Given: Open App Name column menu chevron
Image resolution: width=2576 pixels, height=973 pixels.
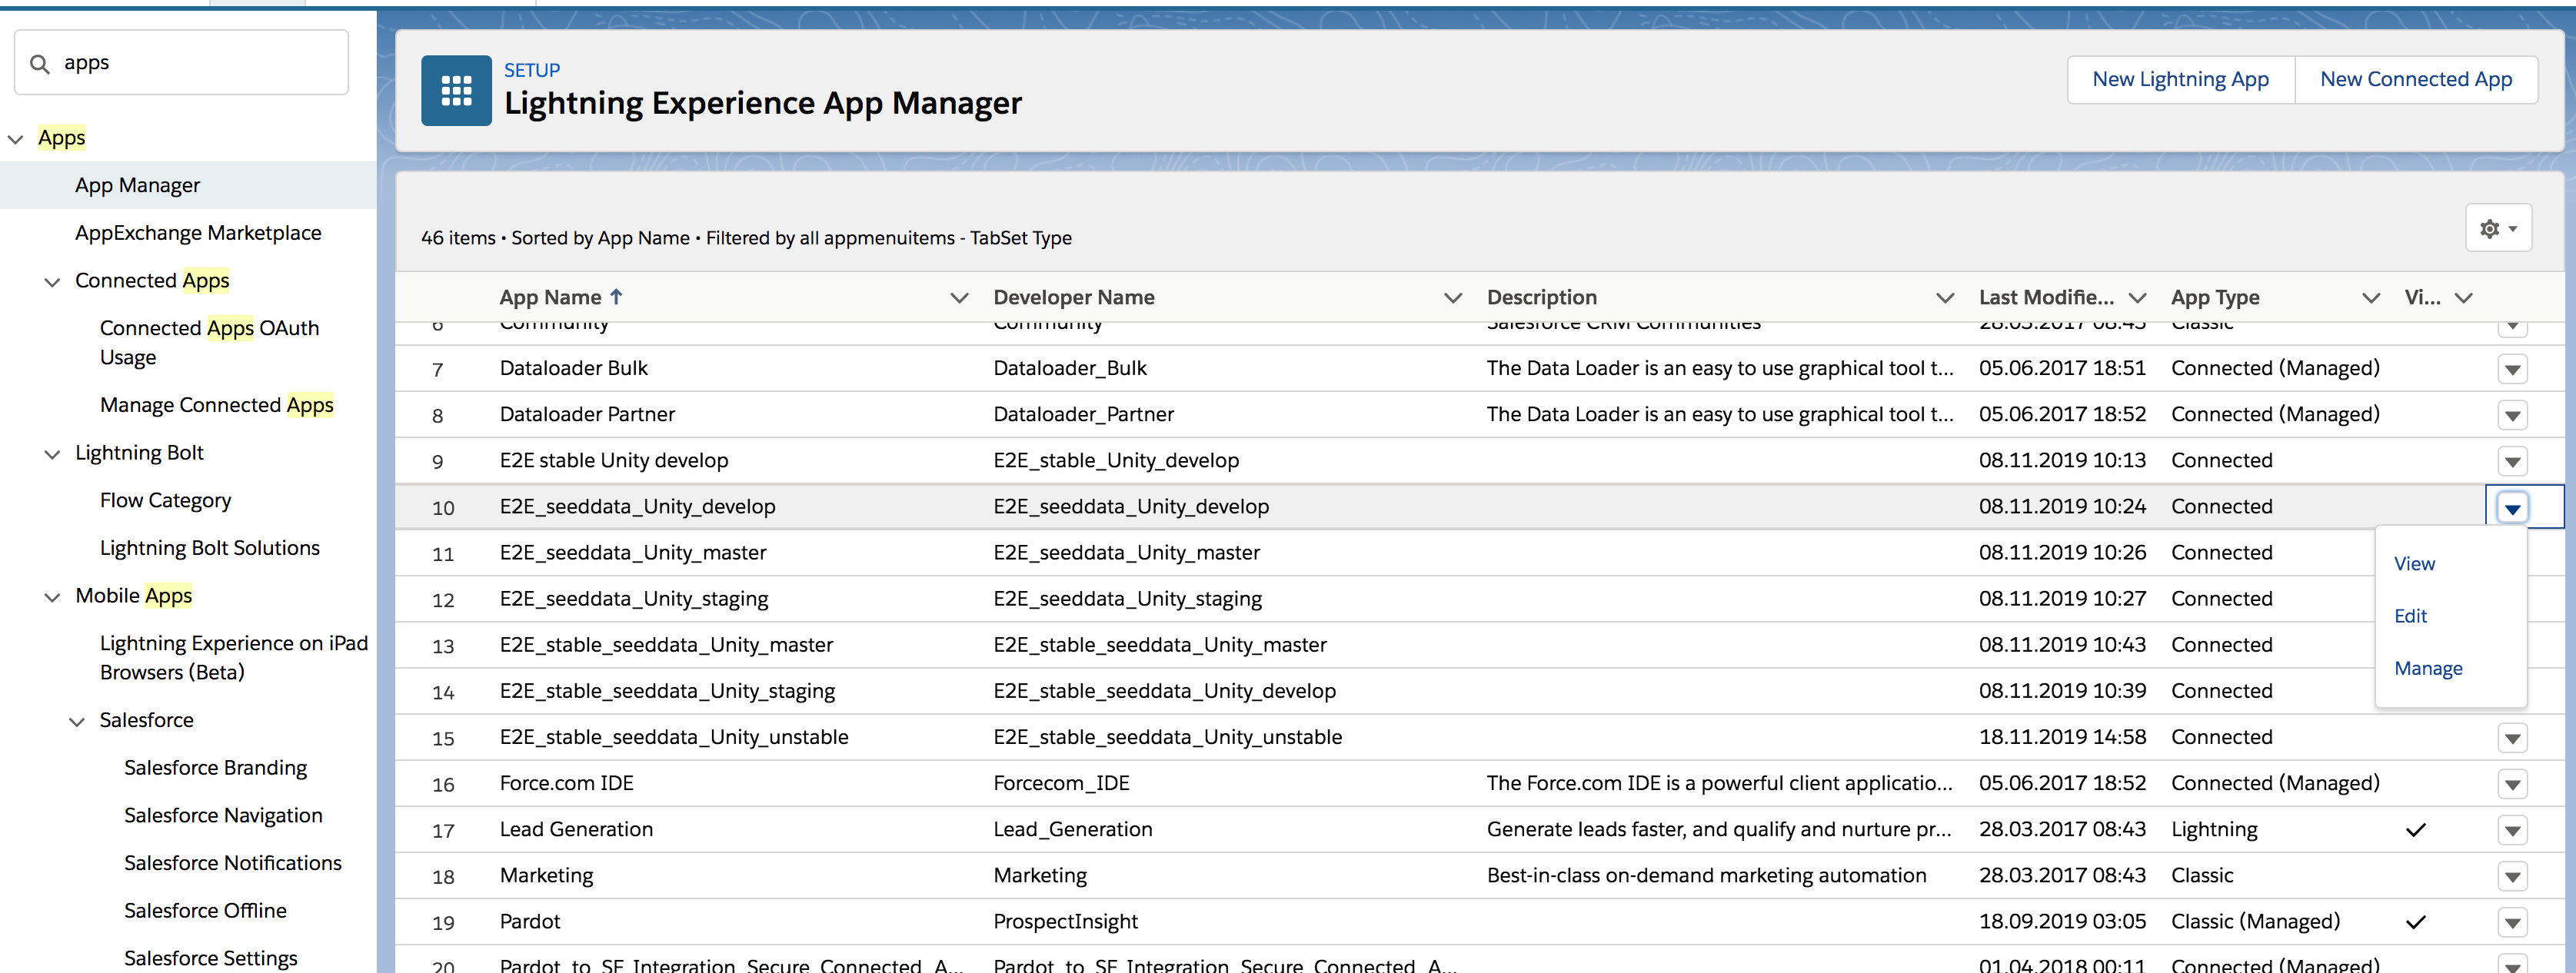Looking at the screenshot, I should pyautogui.click(x=959, y=298).
